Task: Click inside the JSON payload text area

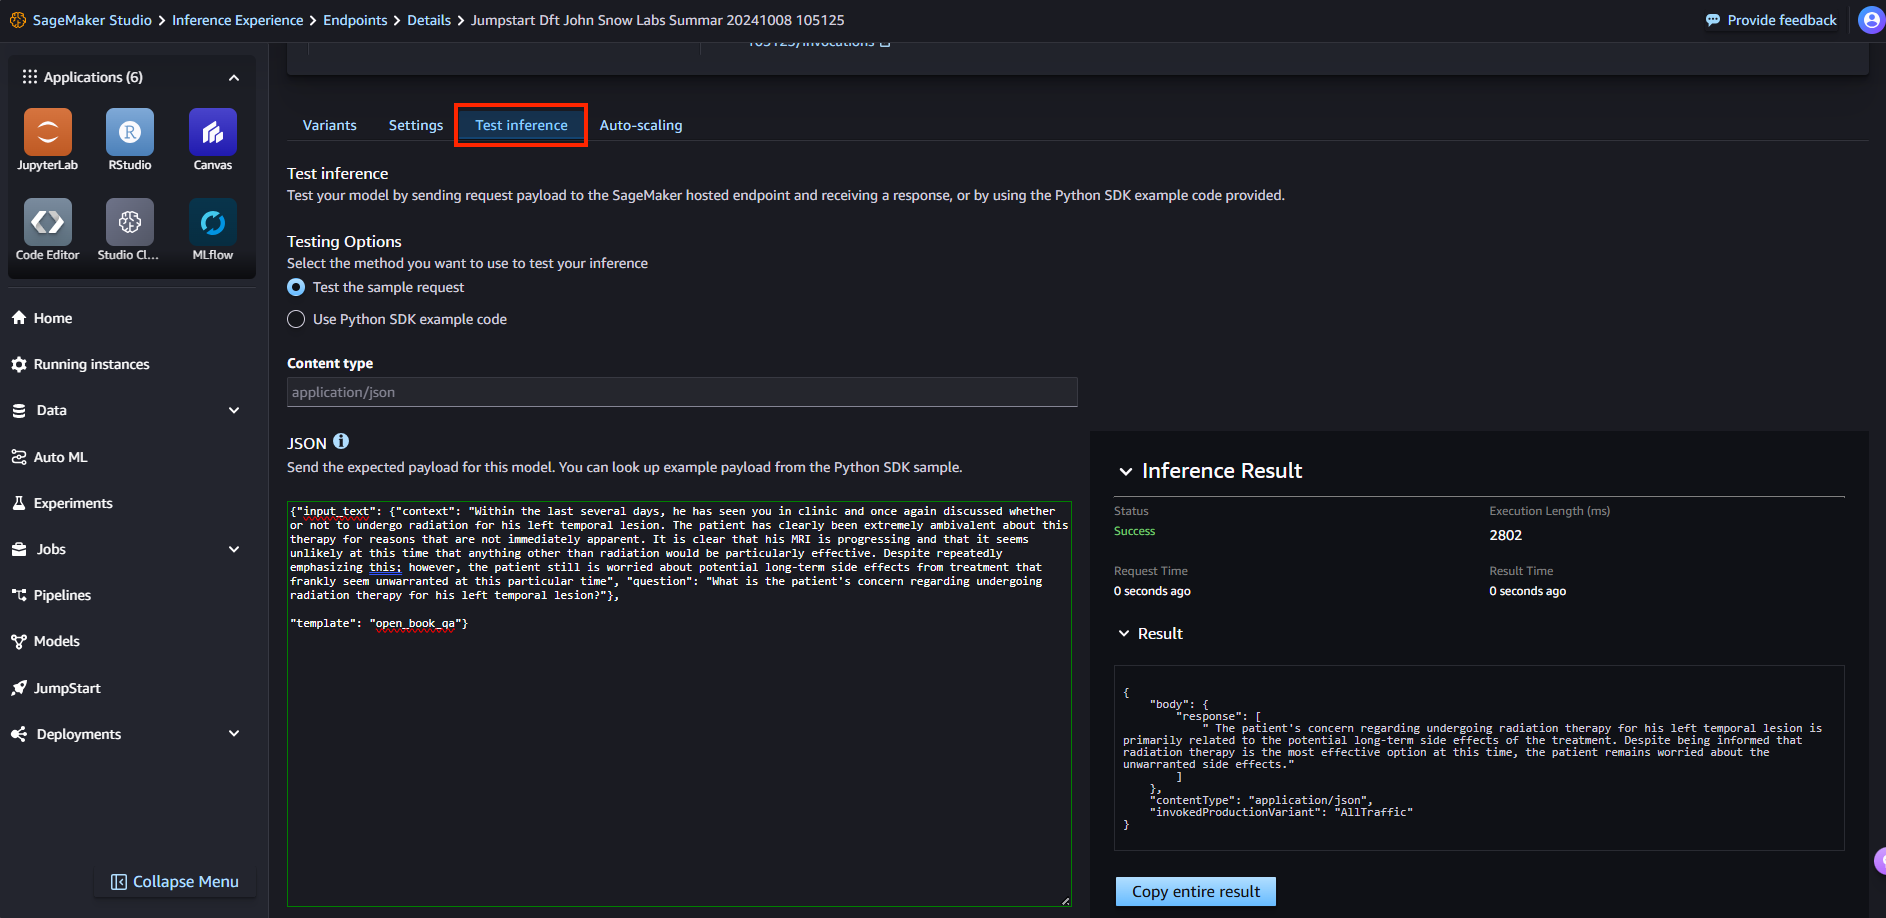Action: 679,704
